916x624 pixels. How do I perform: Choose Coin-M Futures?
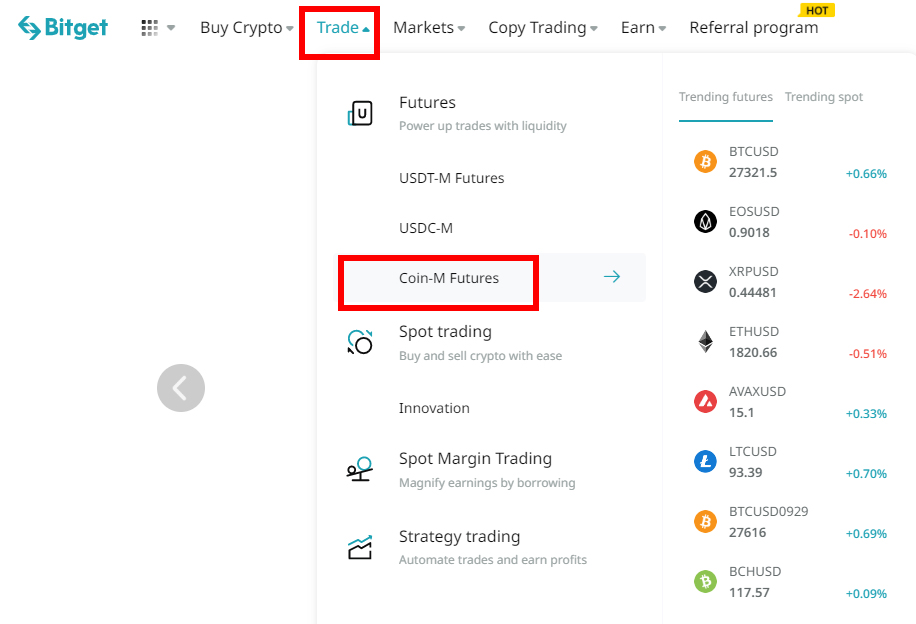(449, 278)
